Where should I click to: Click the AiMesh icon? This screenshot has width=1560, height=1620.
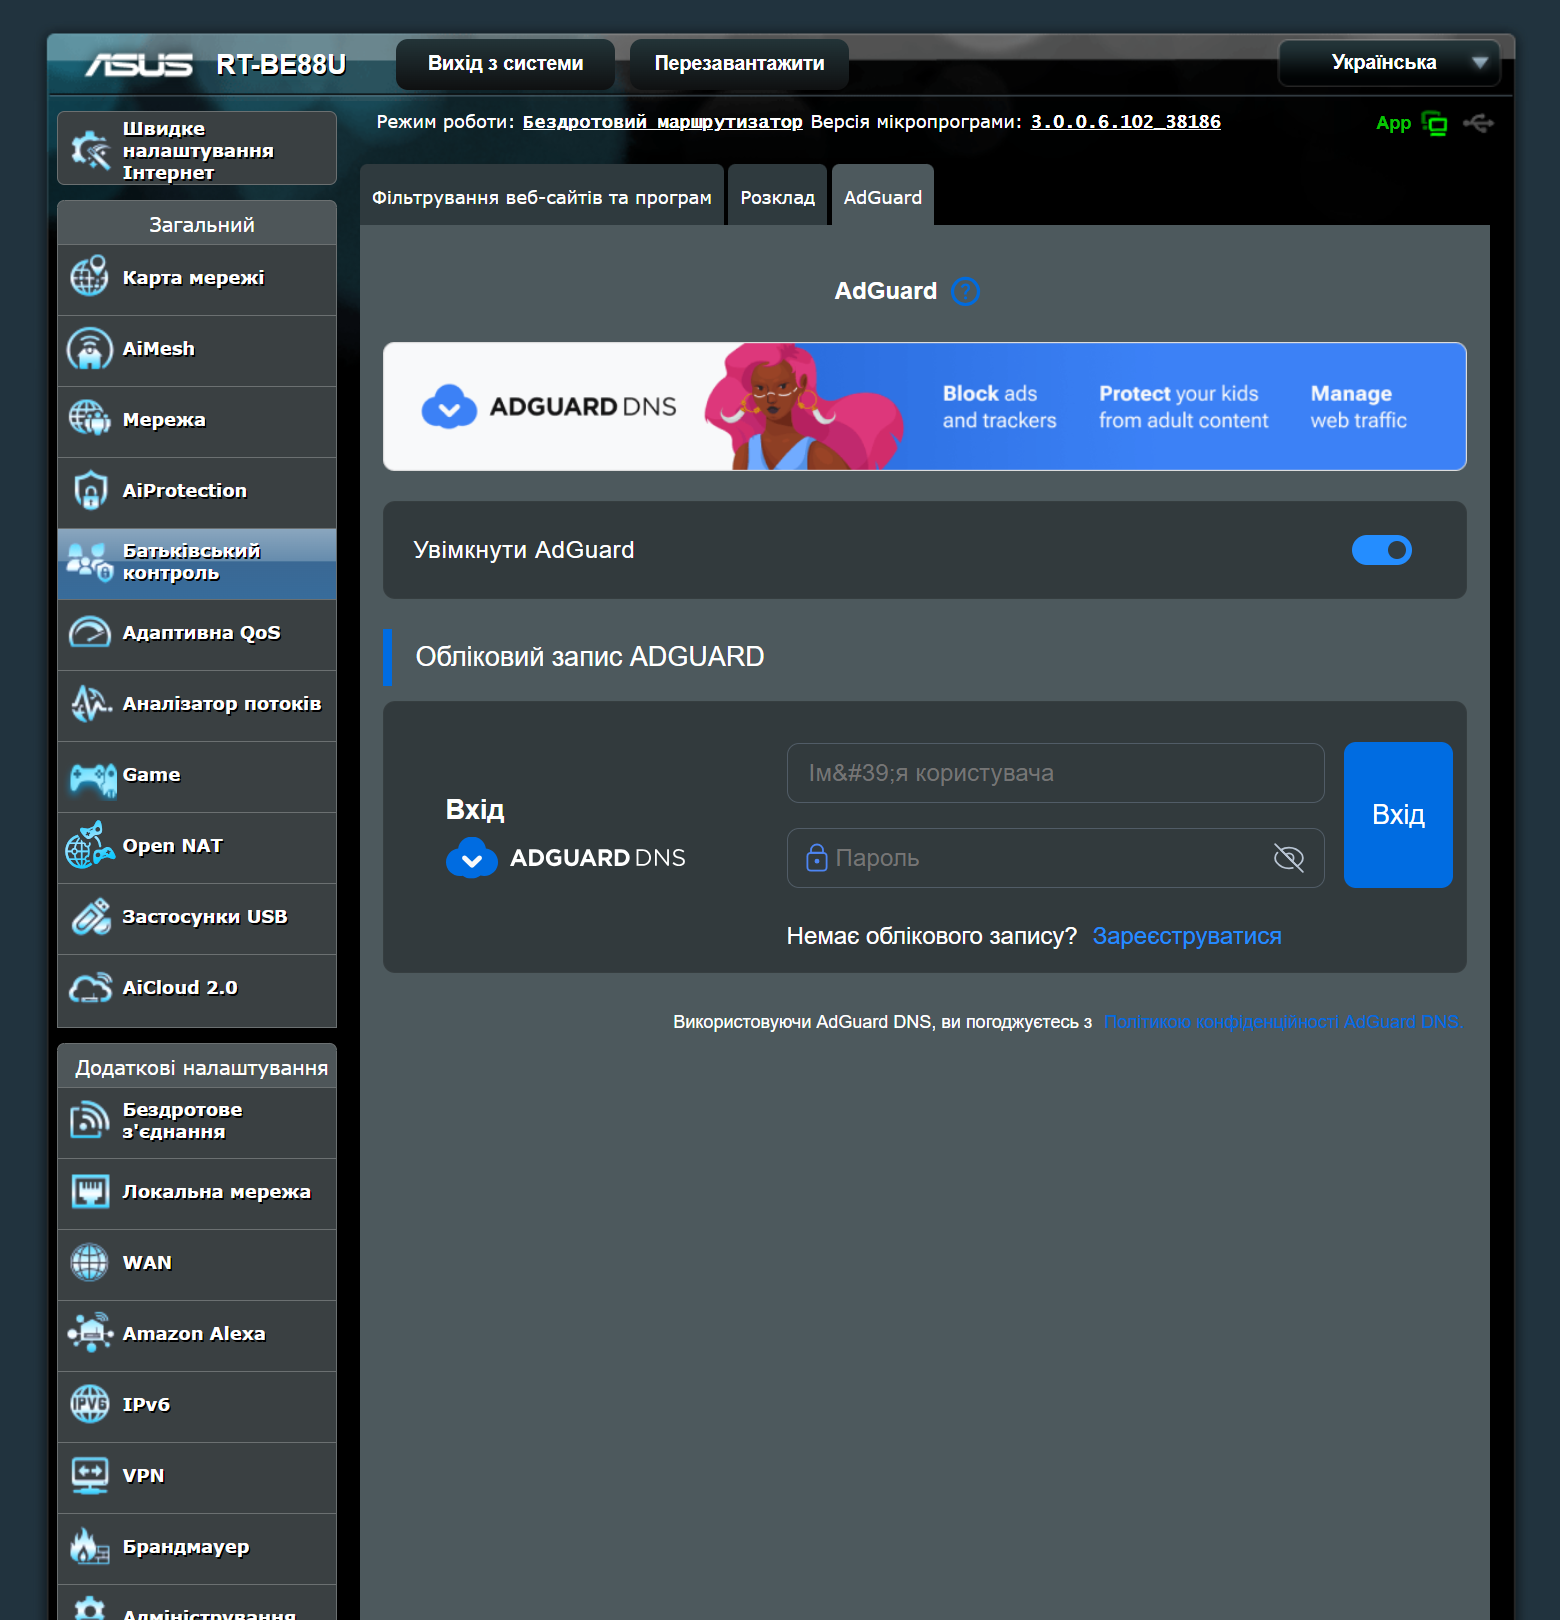point(89,348)
